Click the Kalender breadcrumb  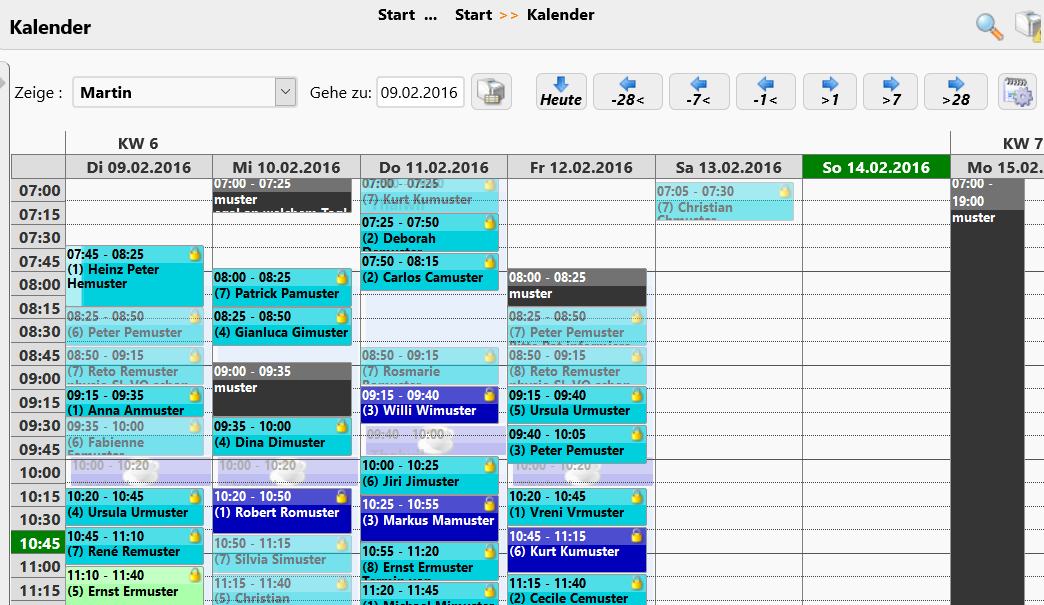pos(560,15)
